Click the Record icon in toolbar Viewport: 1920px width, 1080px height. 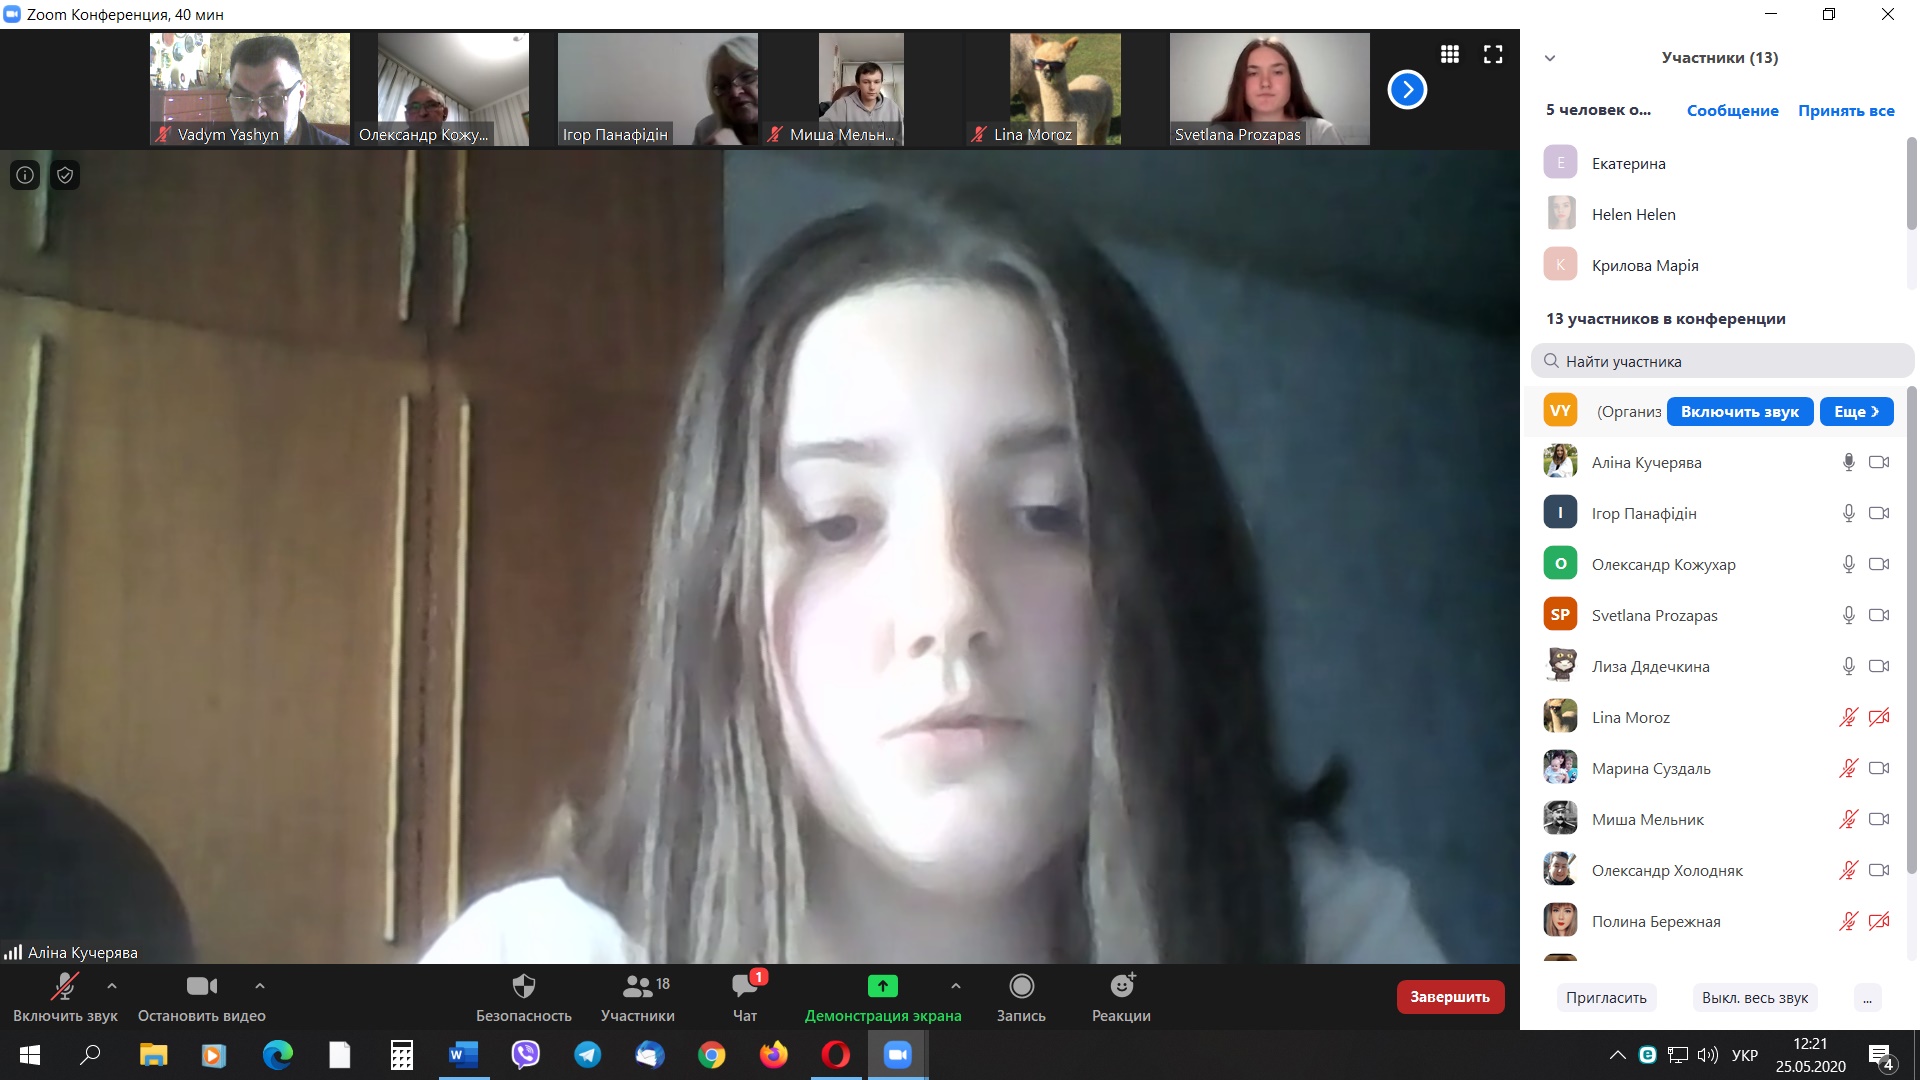pyautogui.click(x=1021, y=987)
